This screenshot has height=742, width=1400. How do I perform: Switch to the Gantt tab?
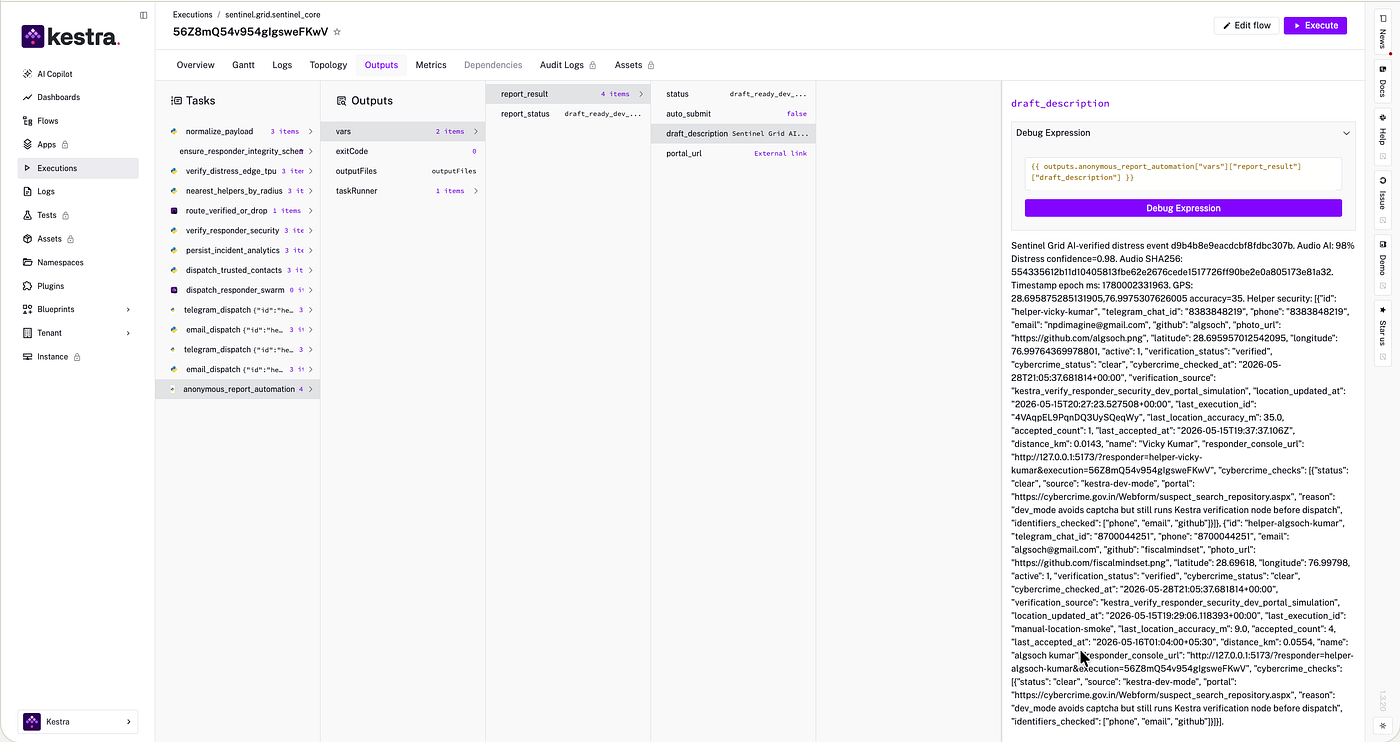tap(243, 65)
